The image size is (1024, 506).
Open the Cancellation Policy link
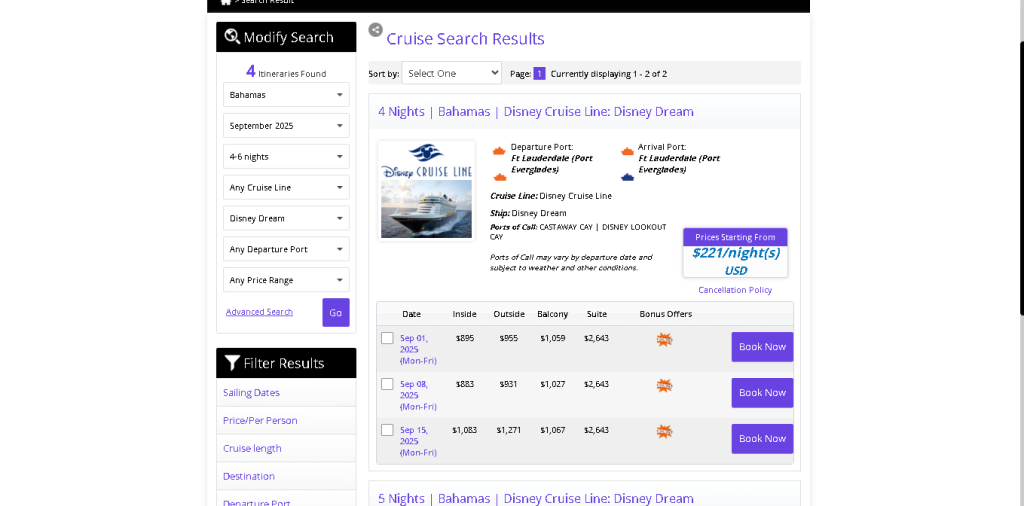tap(735, 290)
